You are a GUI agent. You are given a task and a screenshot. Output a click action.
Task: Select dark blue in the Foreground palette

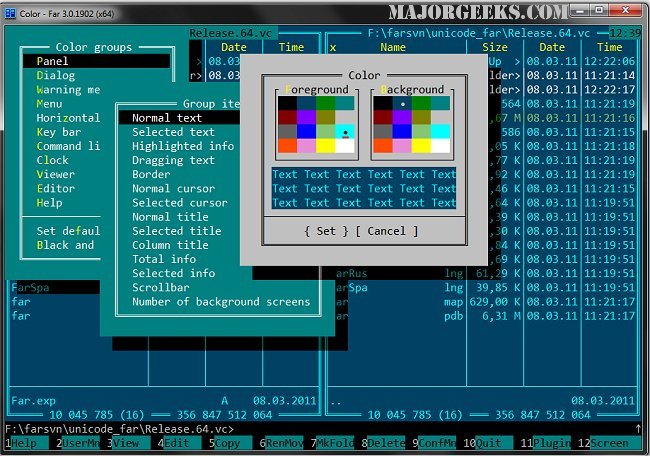pyautogui.click(x=306, y=103)
